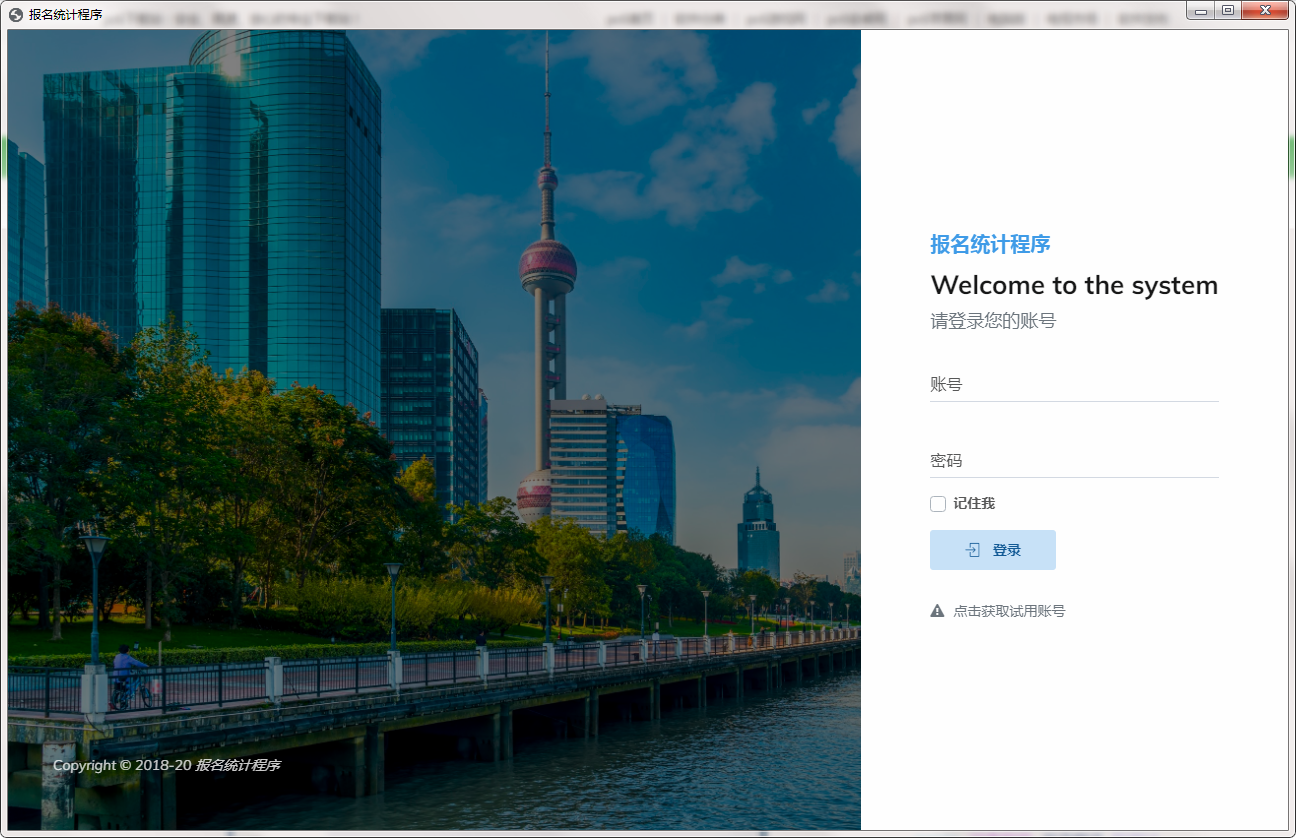The width and height of the screenshot is (1296, 838).
Task: Close the 报名统计程序 window
Action: 1266,10
